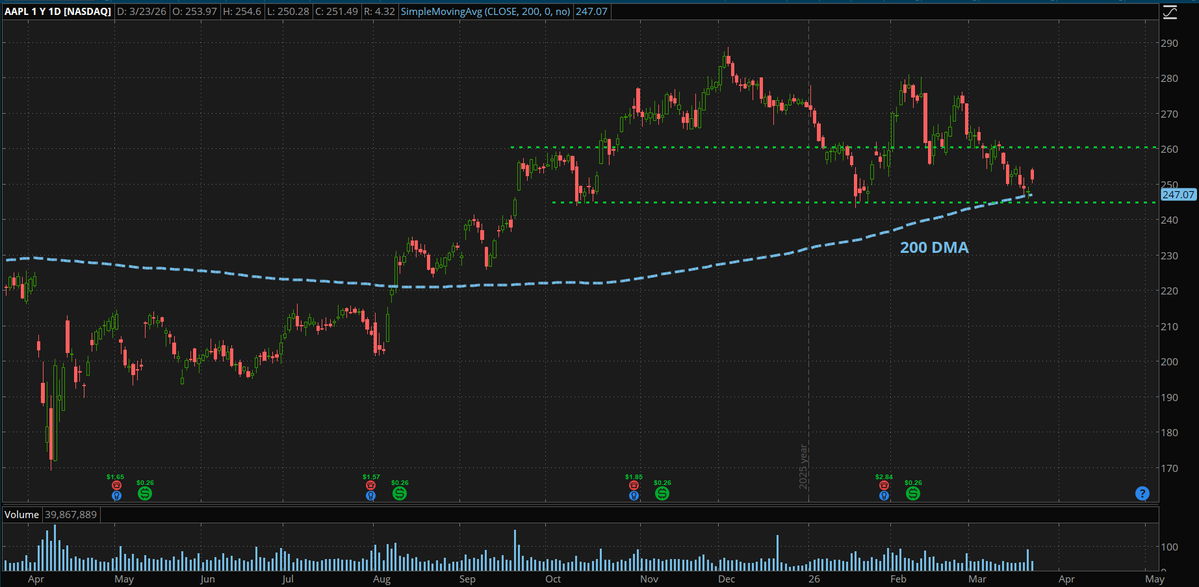The height and width of the screenshot is (587, 1199).
Task: Select the $1.57 earnings phone icon near August
Action: (x=371, y=485)
